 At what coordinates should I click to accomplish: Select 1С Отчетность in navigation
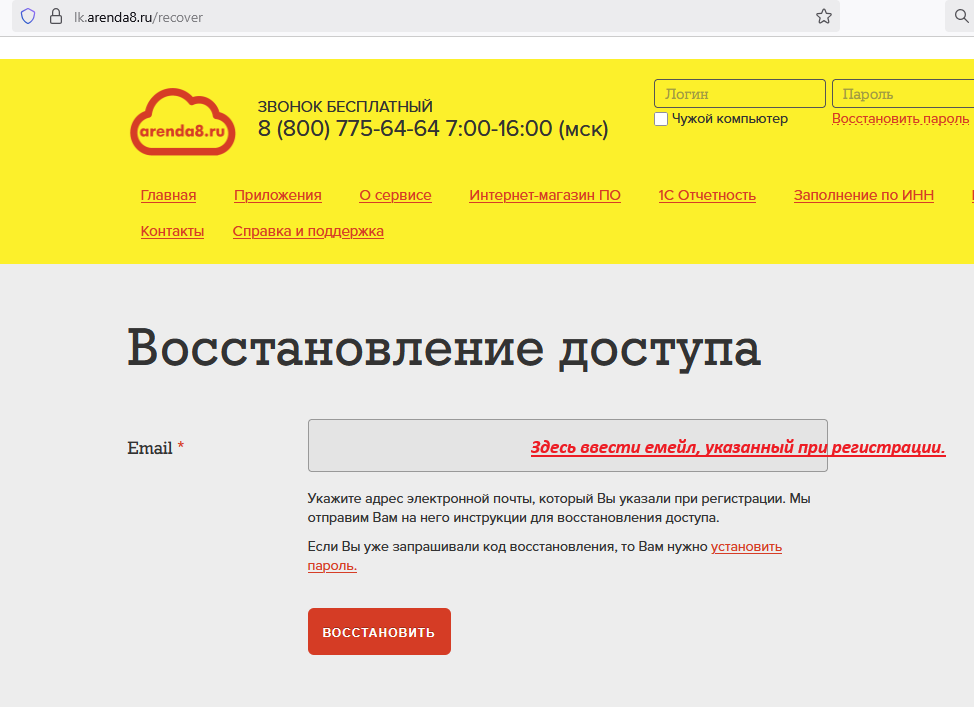pos(707,195)
